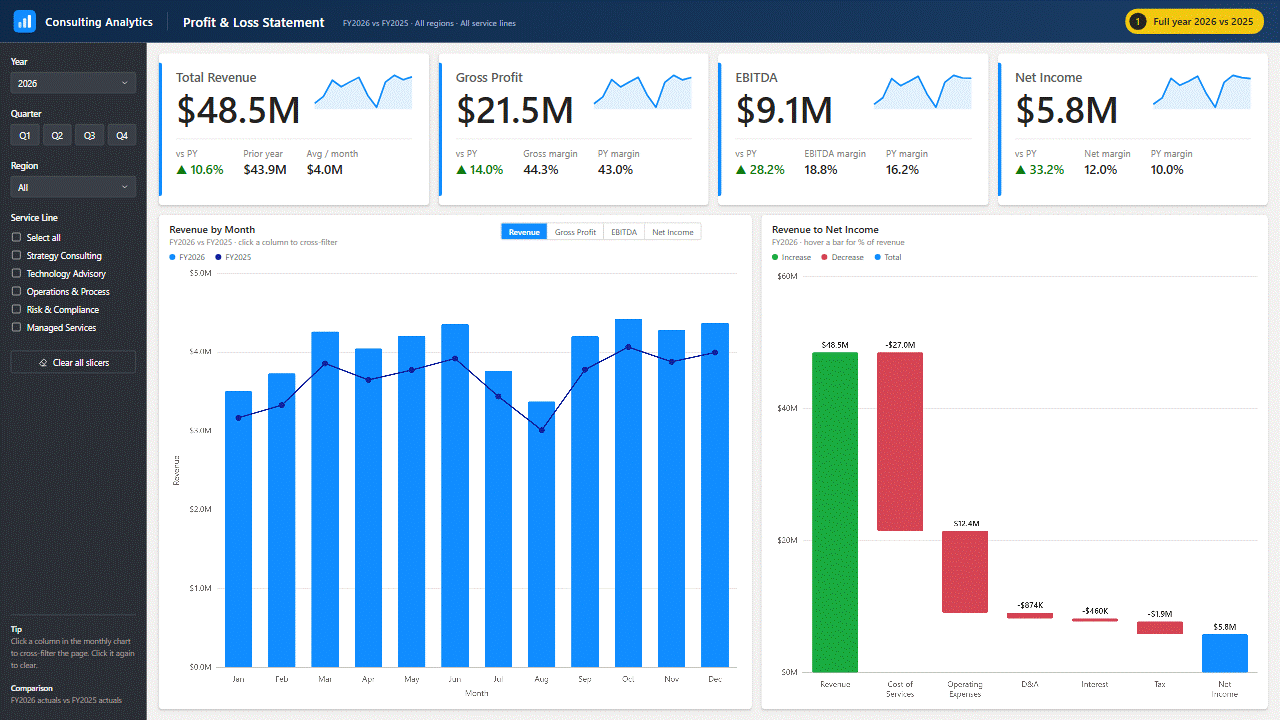The width and height of the screenshot is (1280, 720).
Task: Select the Q2 quarter button
Action: 57,135
